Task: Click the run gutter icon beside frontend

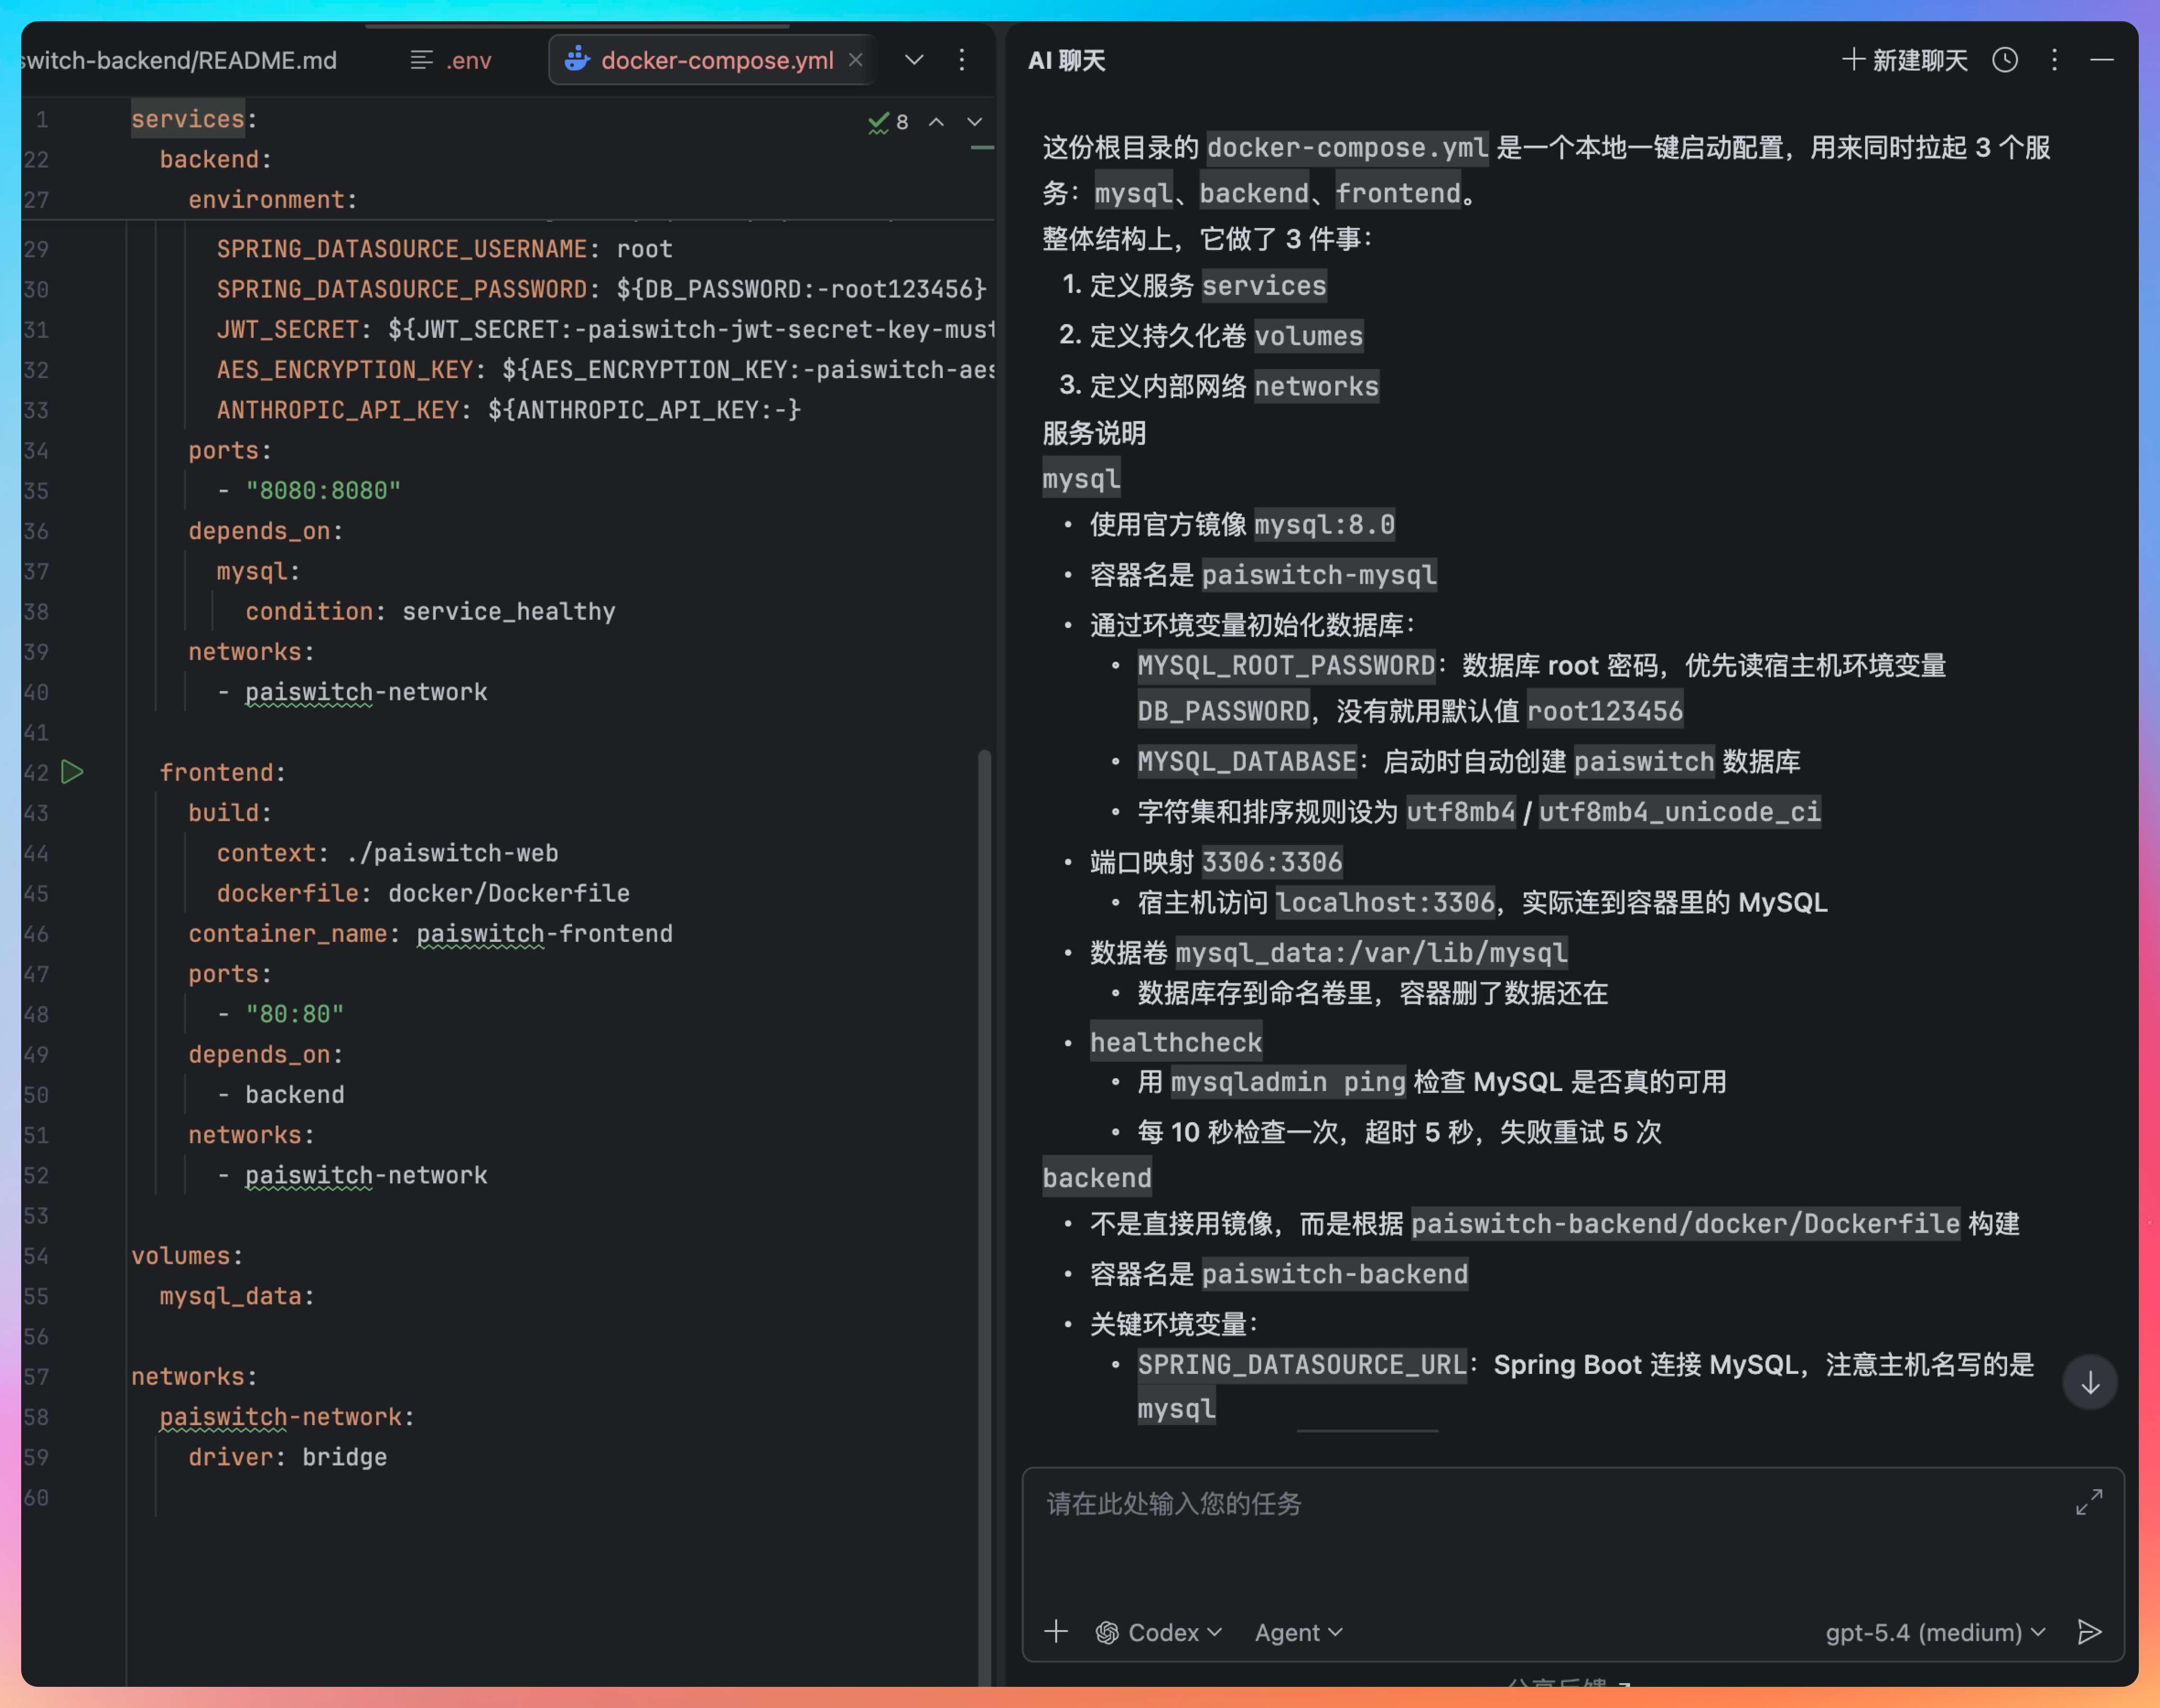Action: coord(72,772)
